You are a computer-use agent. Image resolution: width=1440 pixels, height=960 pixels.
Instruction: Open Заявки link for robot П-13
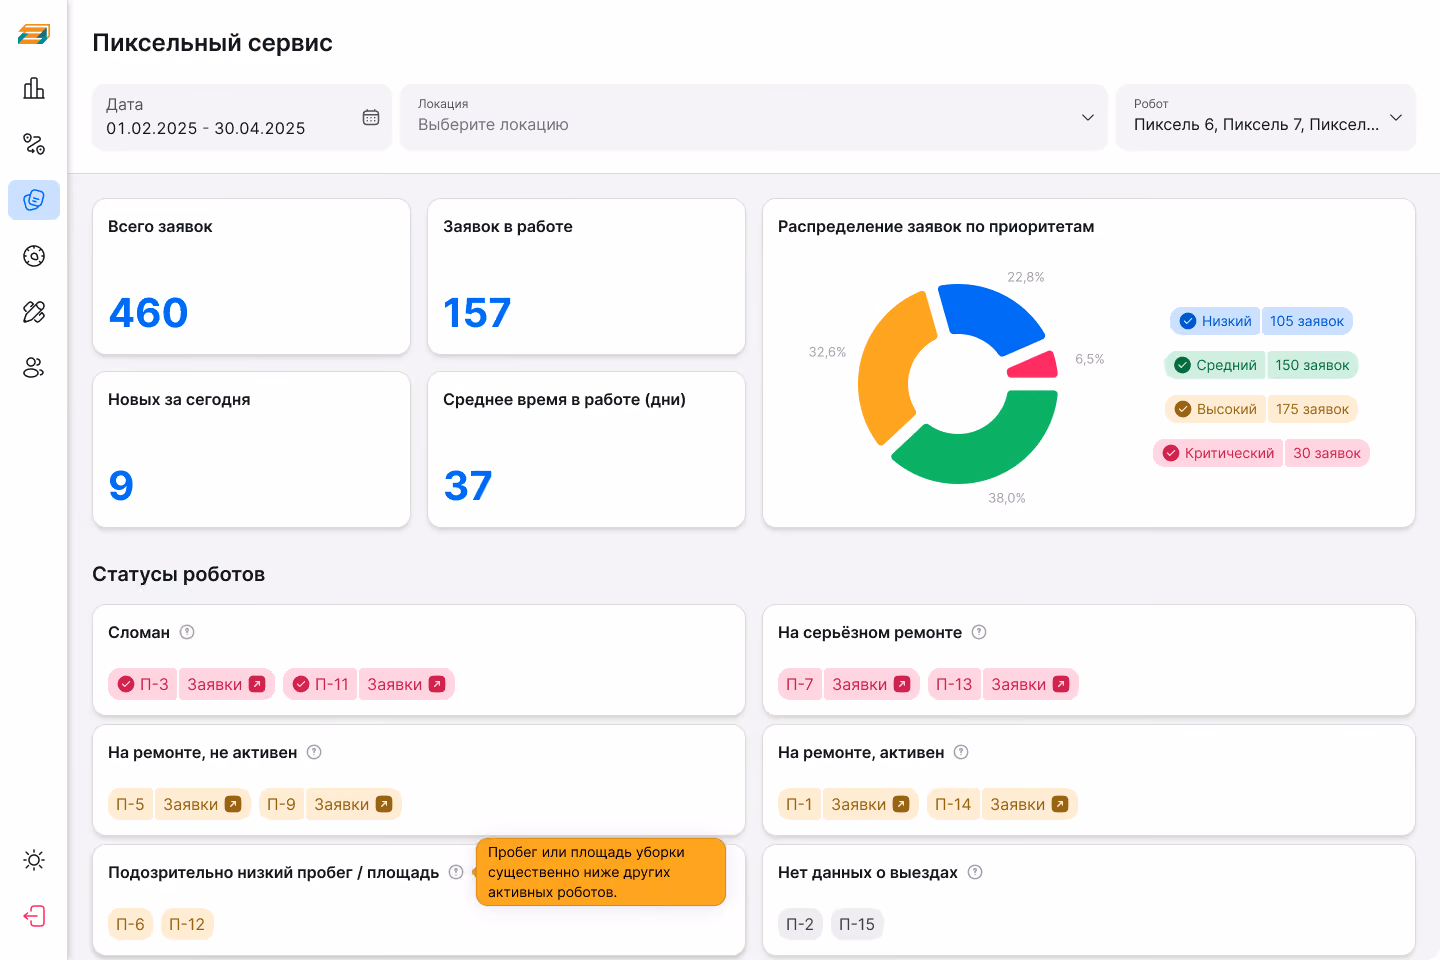(1031, 684)
